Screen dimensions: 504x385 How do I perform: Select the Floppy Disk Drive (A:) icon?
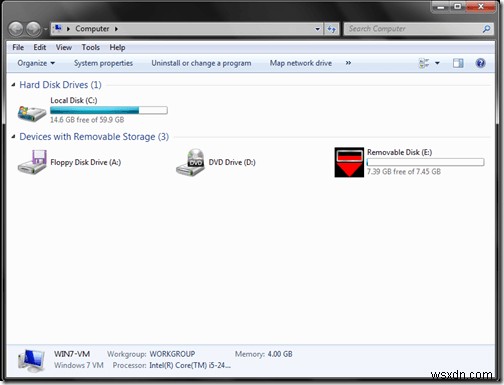click(32, 162)
